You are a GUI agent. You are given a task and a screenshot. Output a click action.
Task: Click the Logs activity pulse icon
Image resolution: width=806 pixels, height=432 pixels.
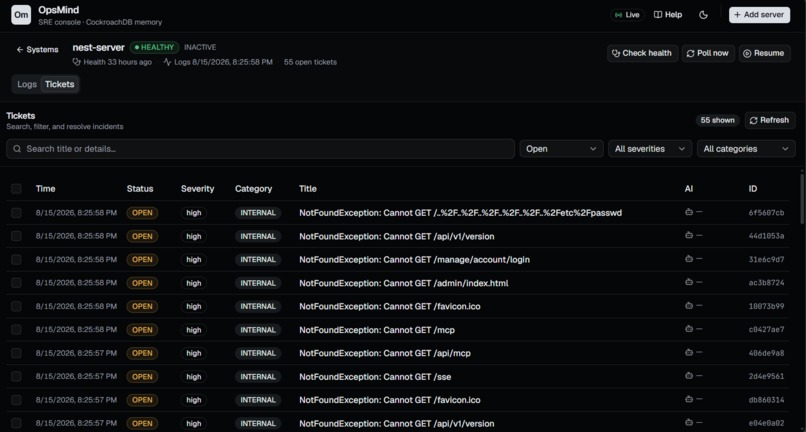click(167, 62)
